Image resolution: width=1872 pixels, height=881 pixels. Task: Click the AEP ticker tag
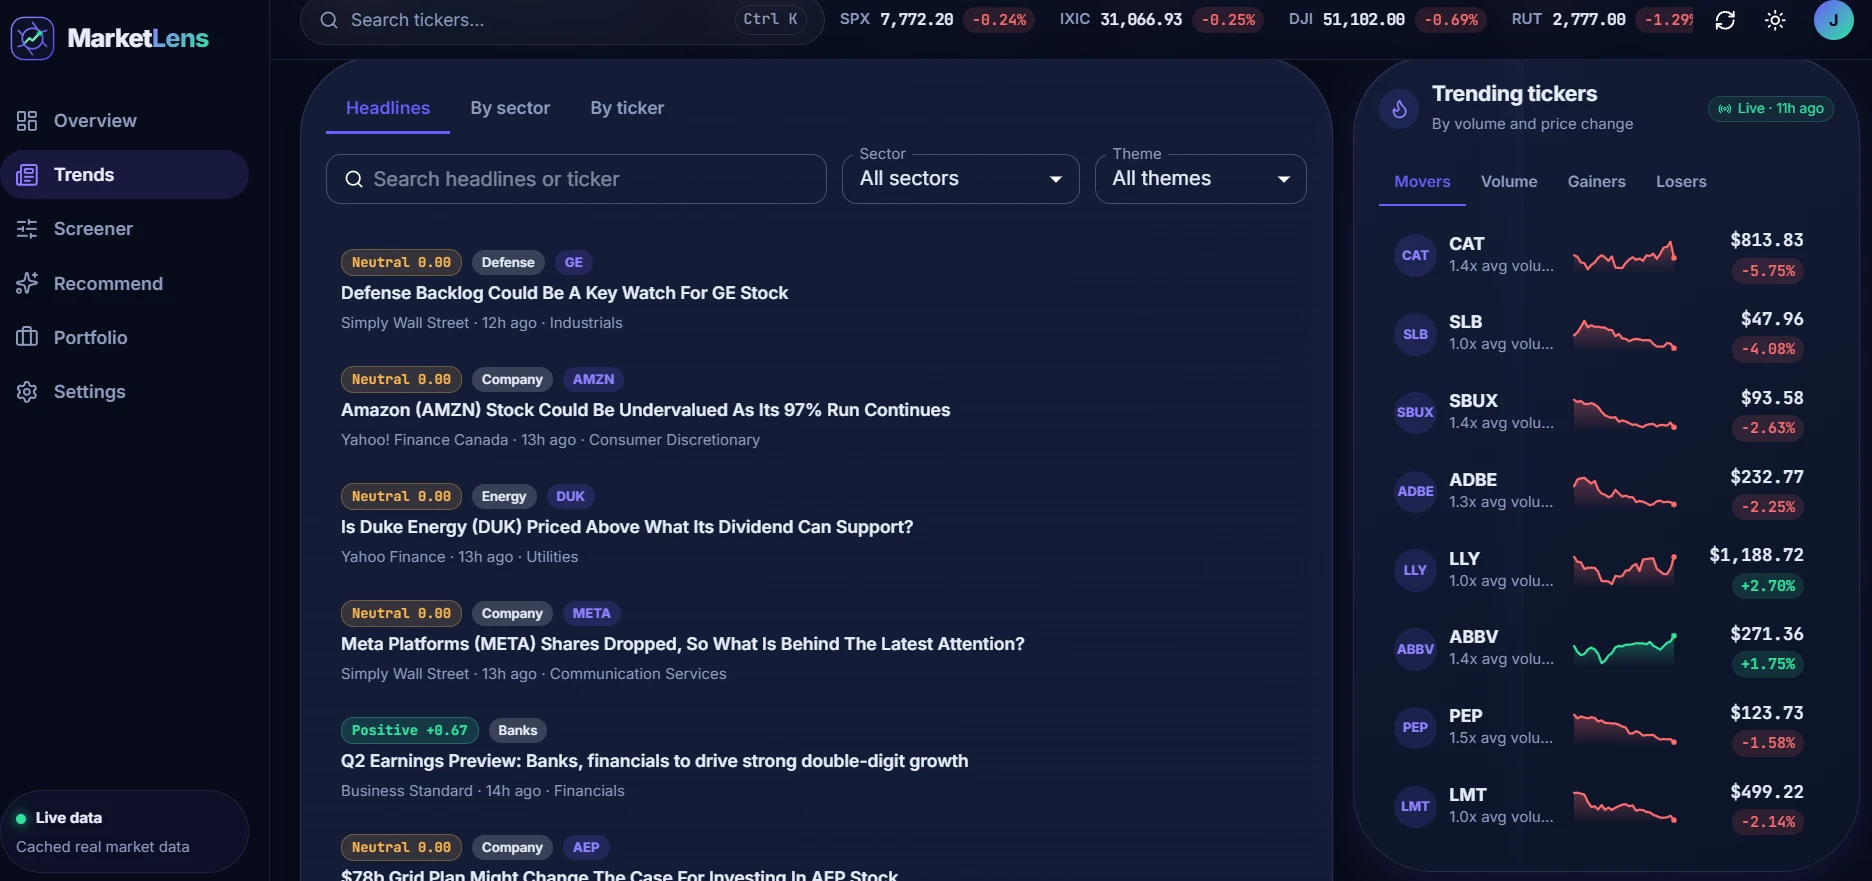tap(586, 848)
